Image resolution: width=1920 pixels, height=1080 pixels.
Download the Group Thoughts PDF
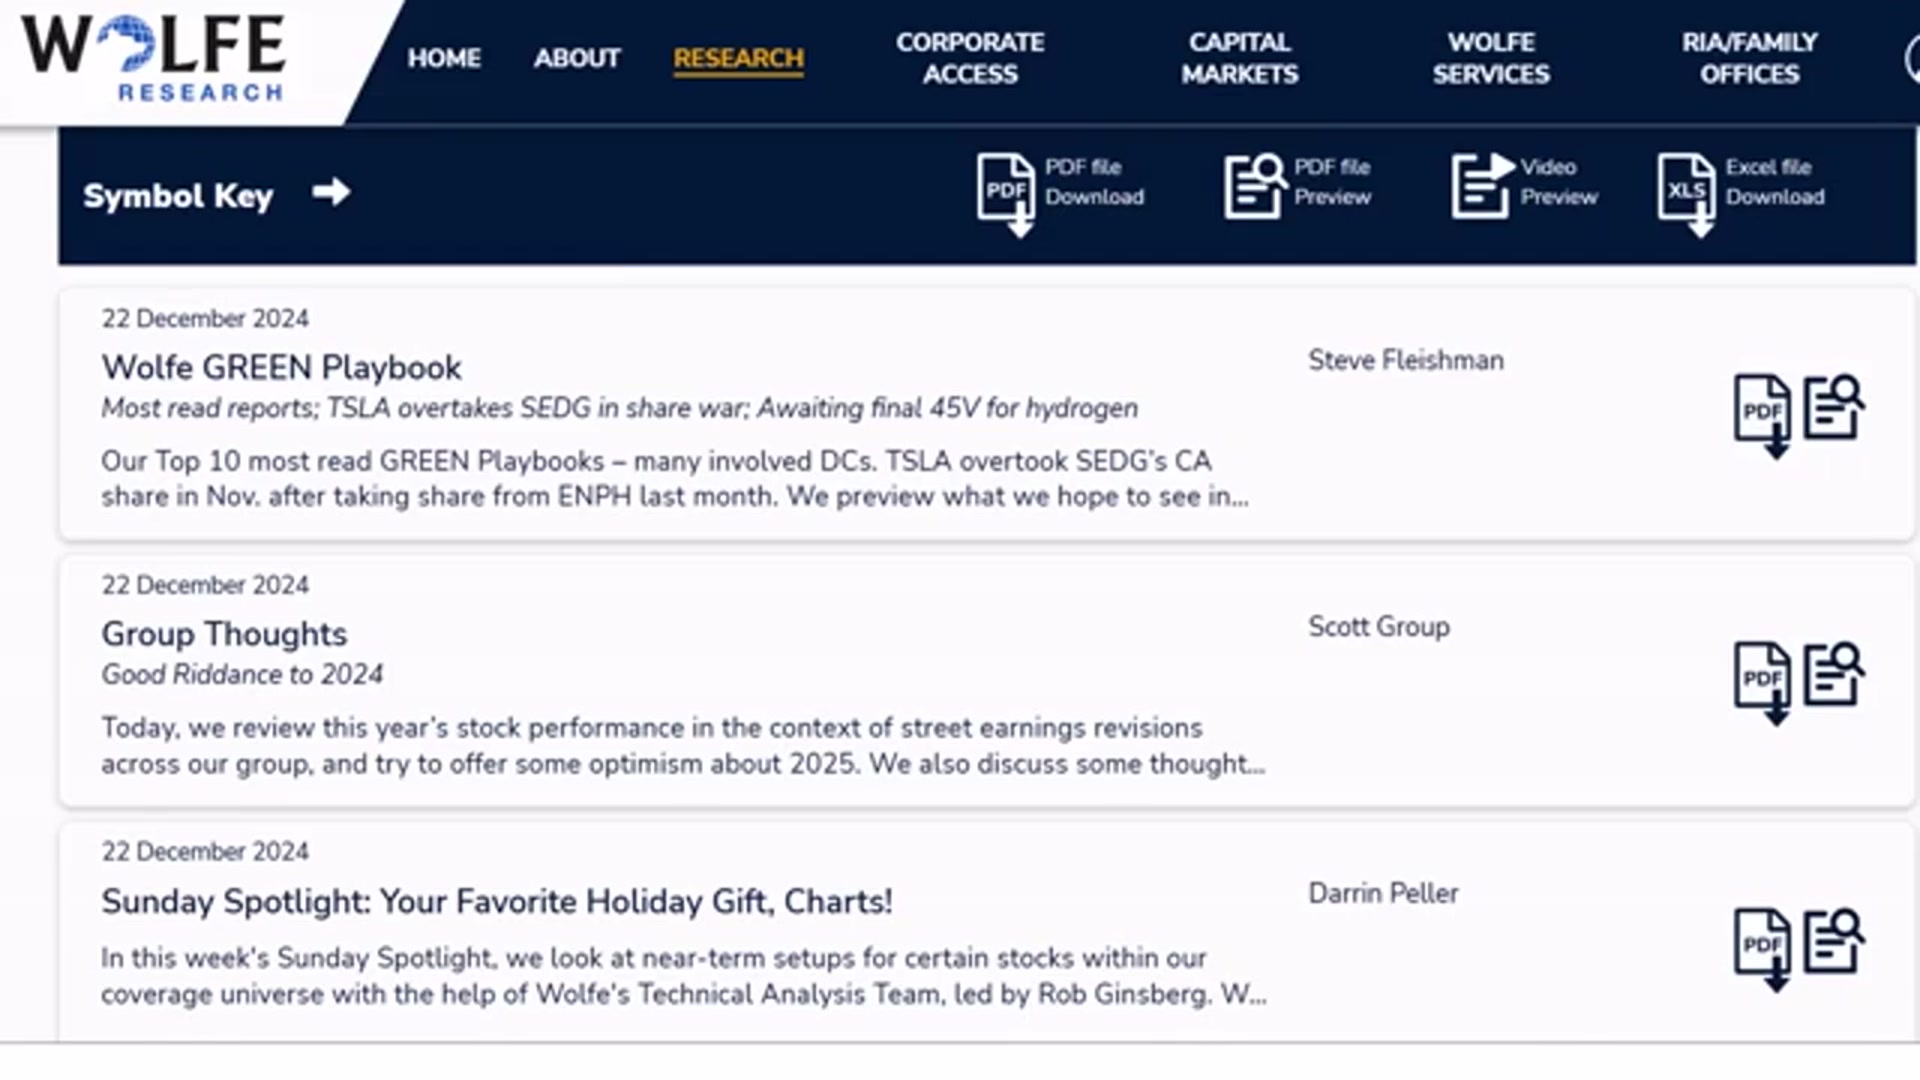(1762, 682)
